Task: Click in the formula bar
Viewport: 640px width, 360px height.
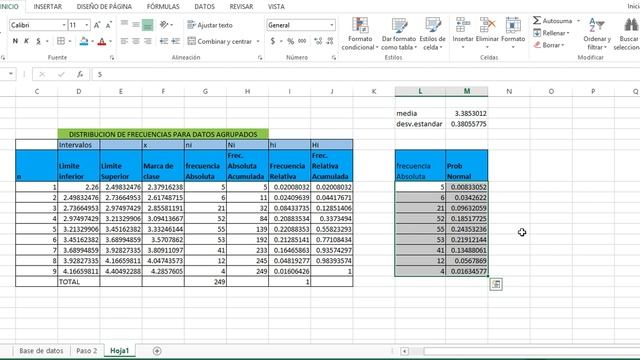Action: click(x=365, y=74)
